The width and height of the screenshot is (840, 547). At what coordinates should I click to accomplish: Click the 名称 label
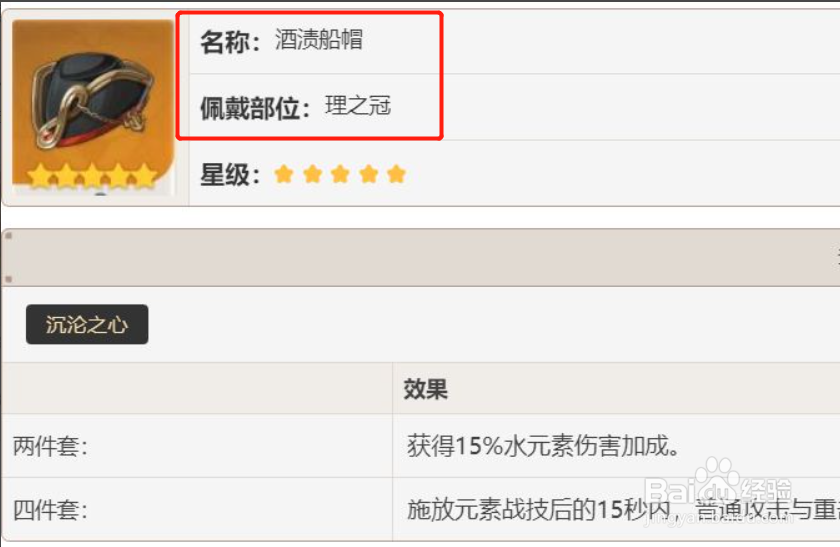coord(230,42)
